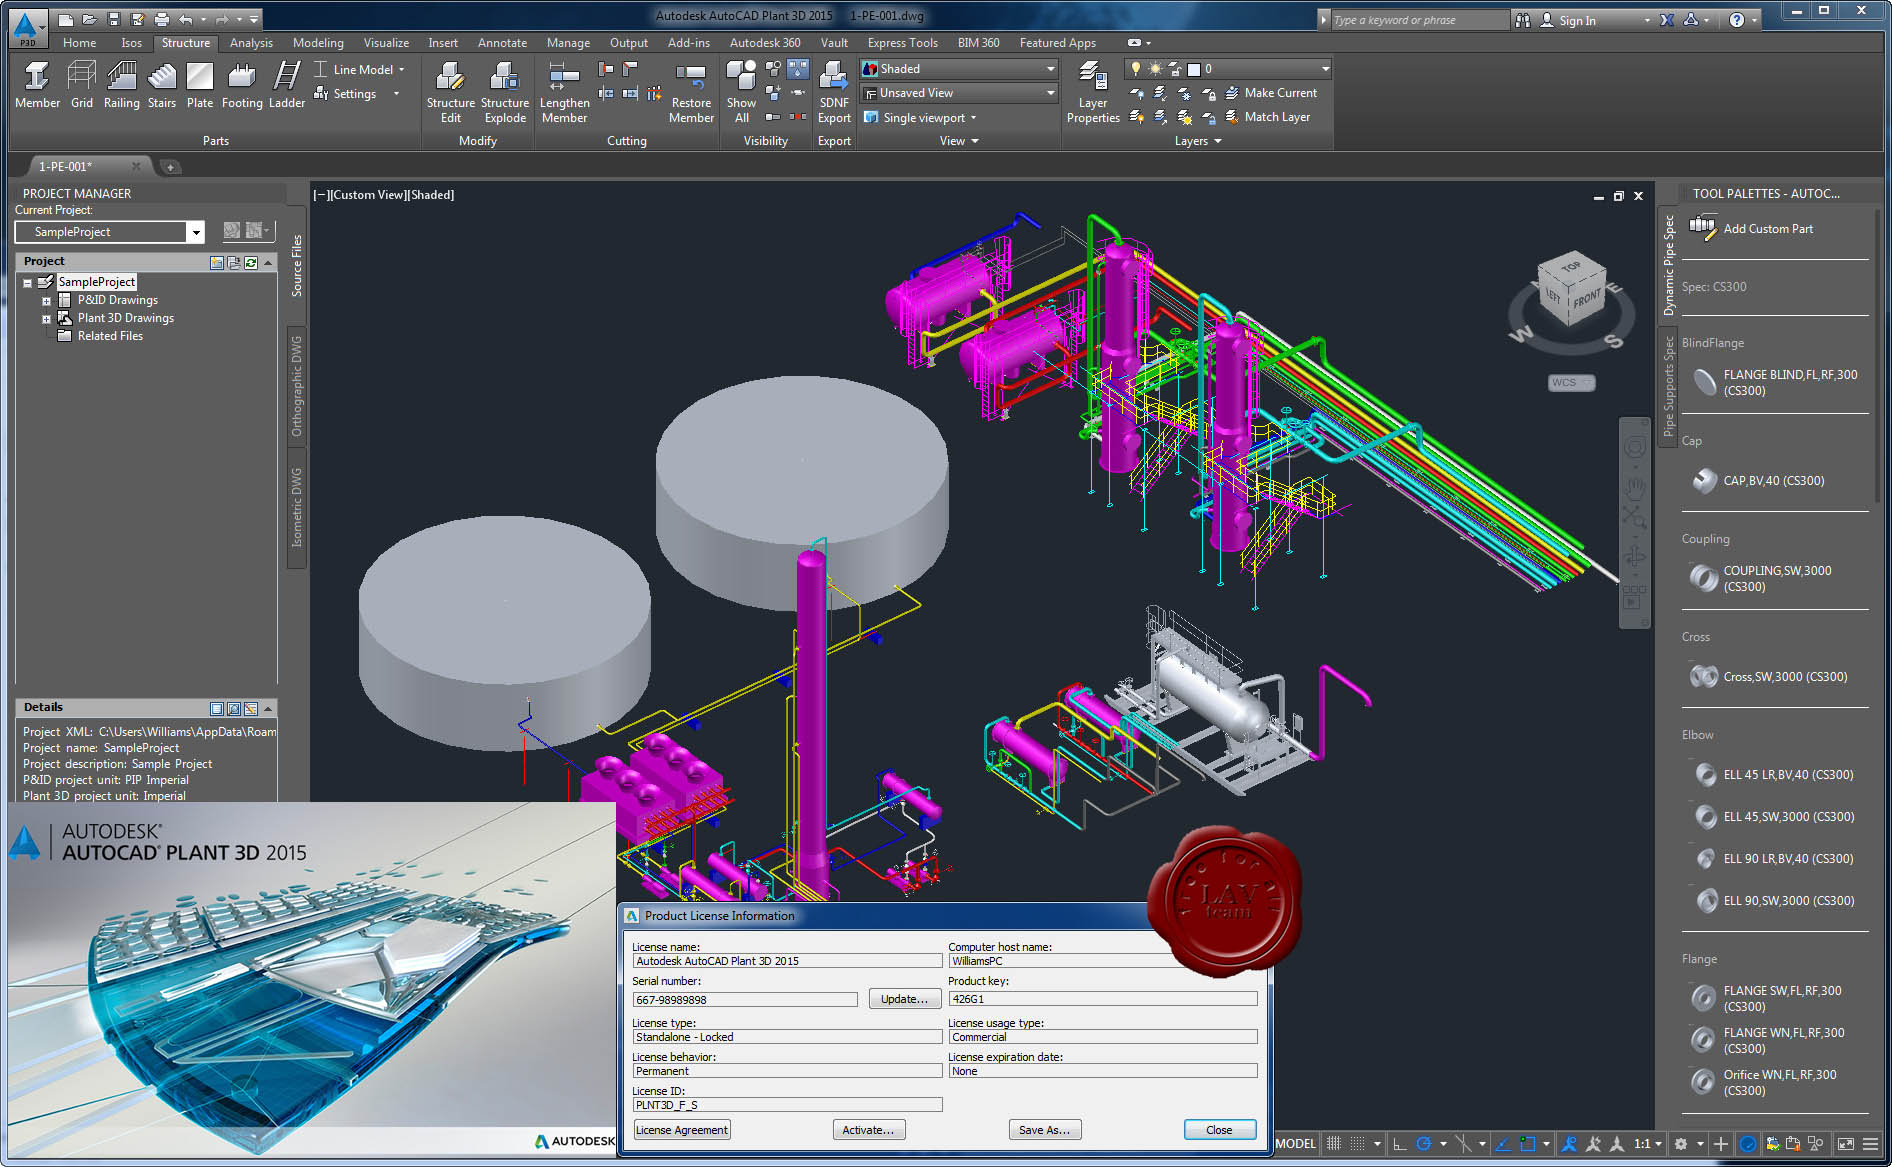Select the Ladder tool
This screenshot has height=1167, width=1892.
click(287, 85)
